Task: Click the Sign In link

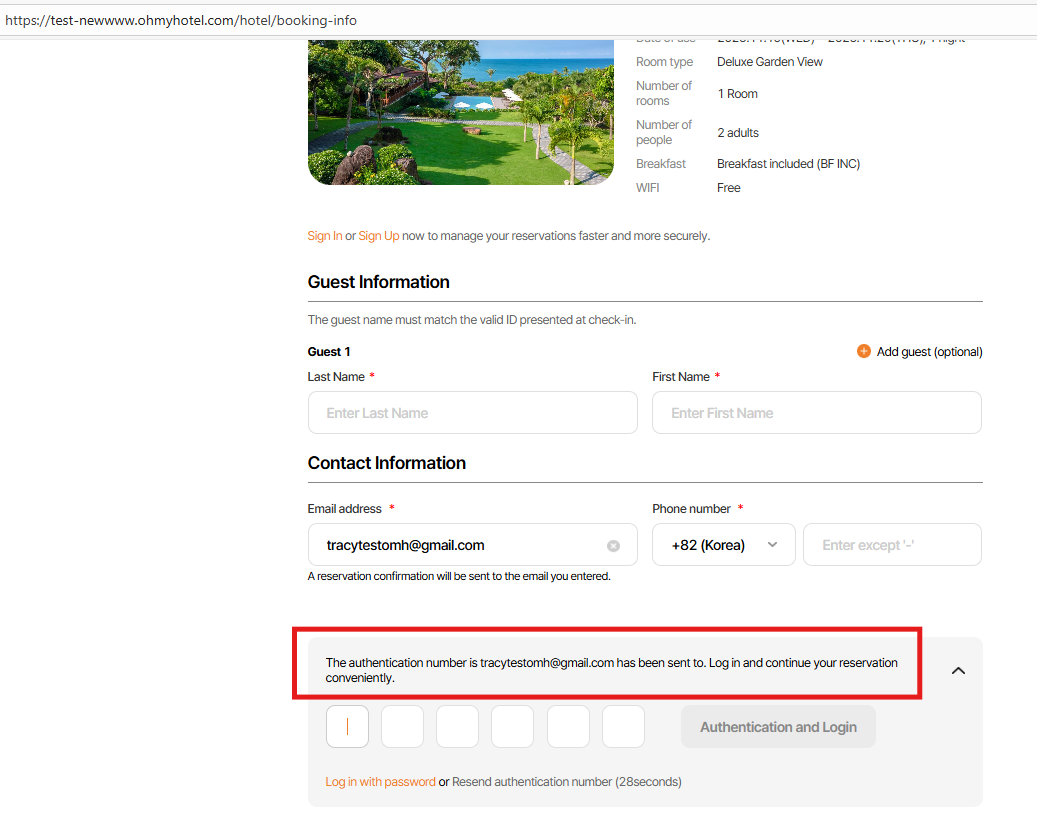Action: coord(325,236)
